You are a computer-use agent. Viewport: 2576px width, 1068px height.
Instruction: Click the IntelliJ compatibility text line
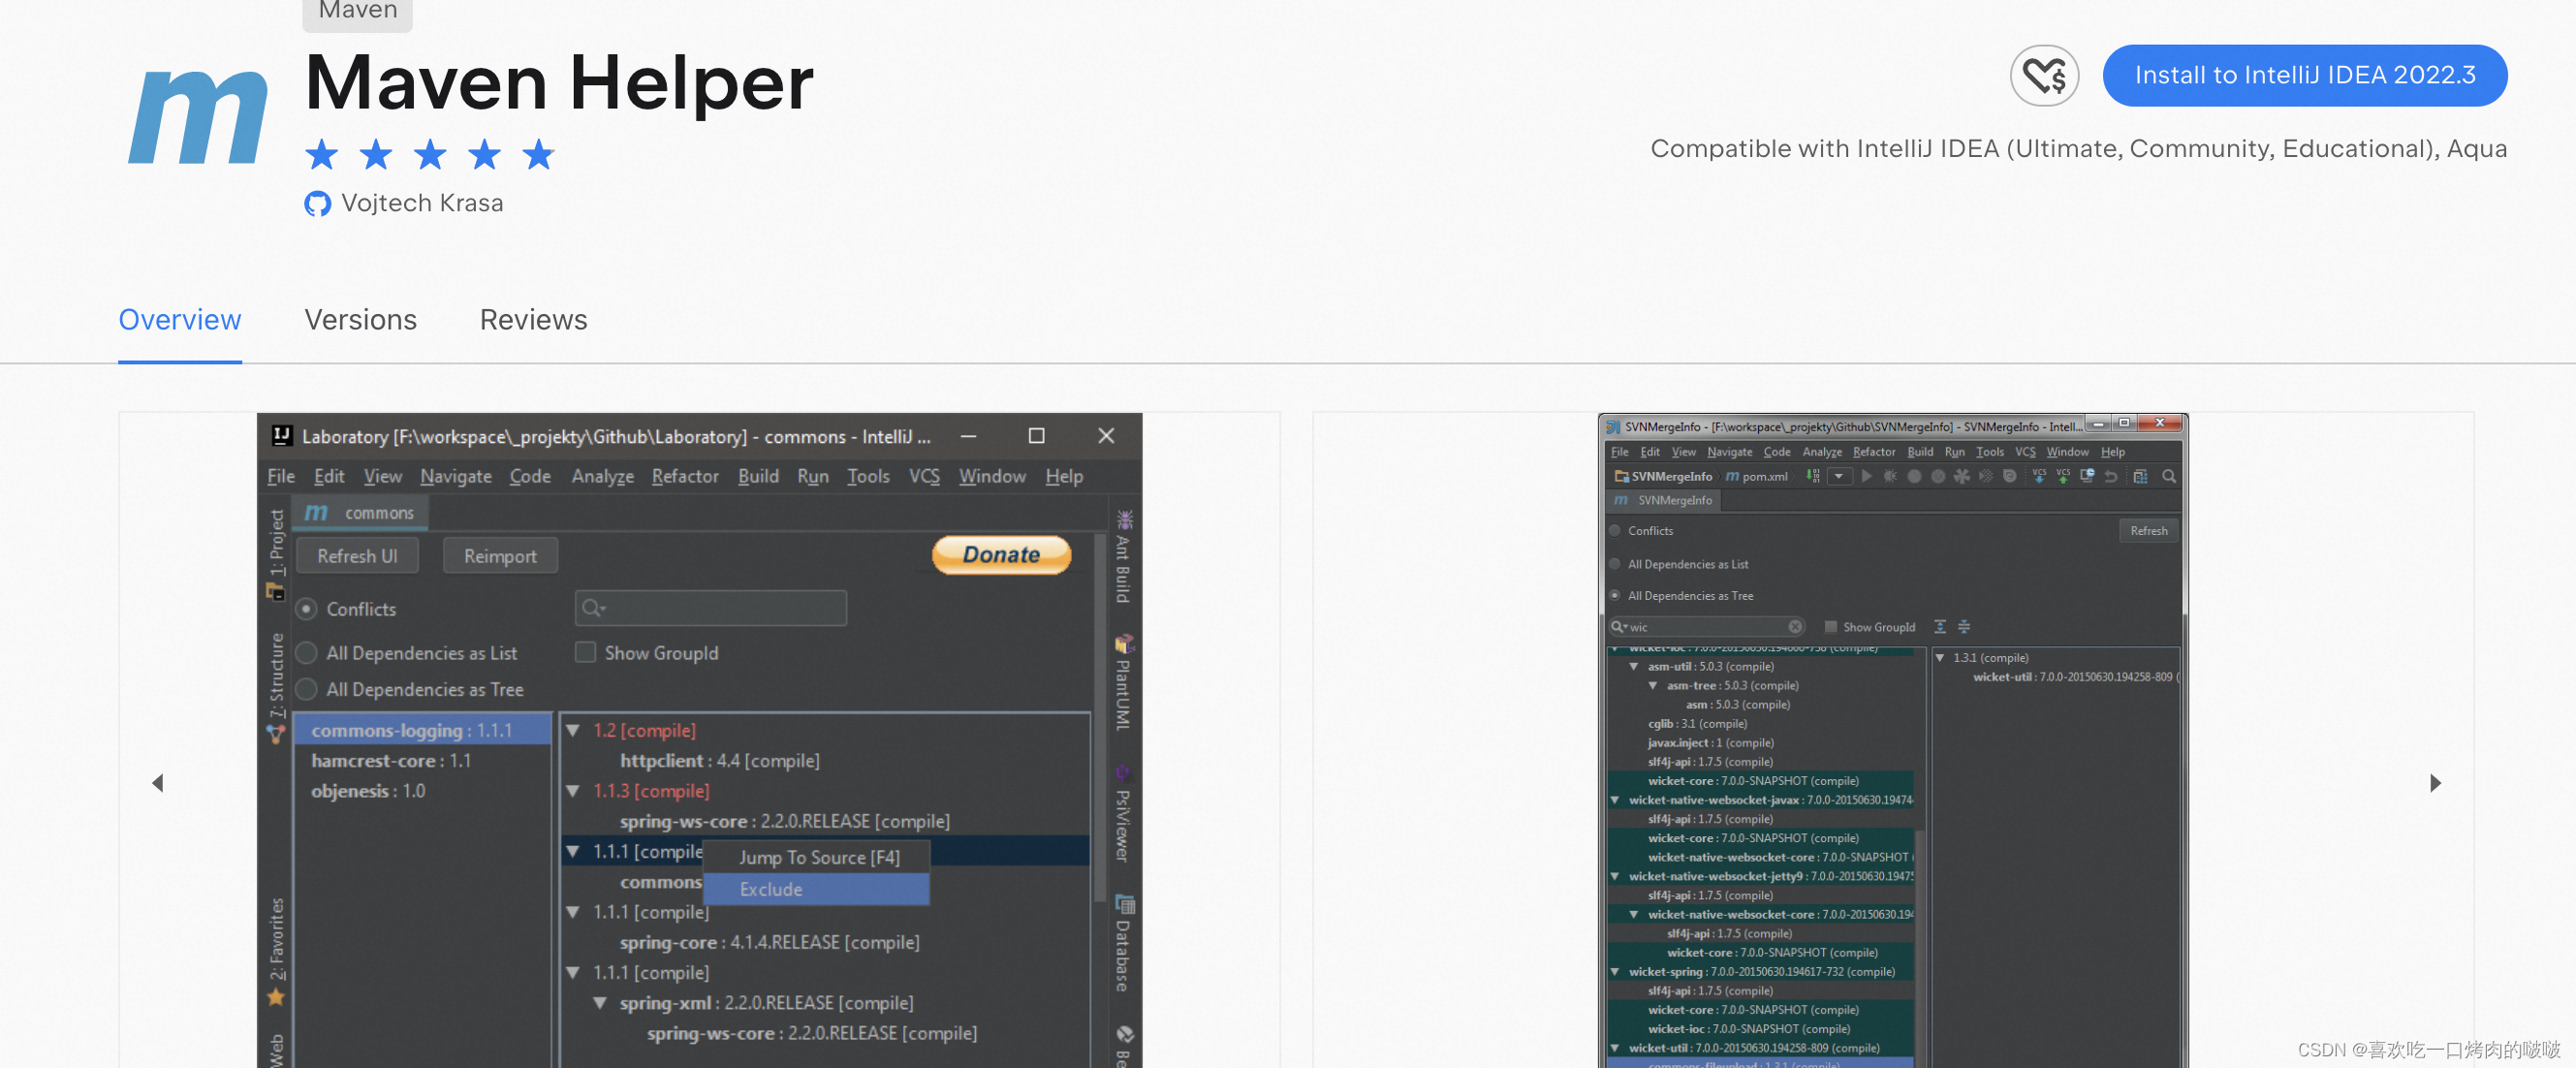pos(2078,148)
